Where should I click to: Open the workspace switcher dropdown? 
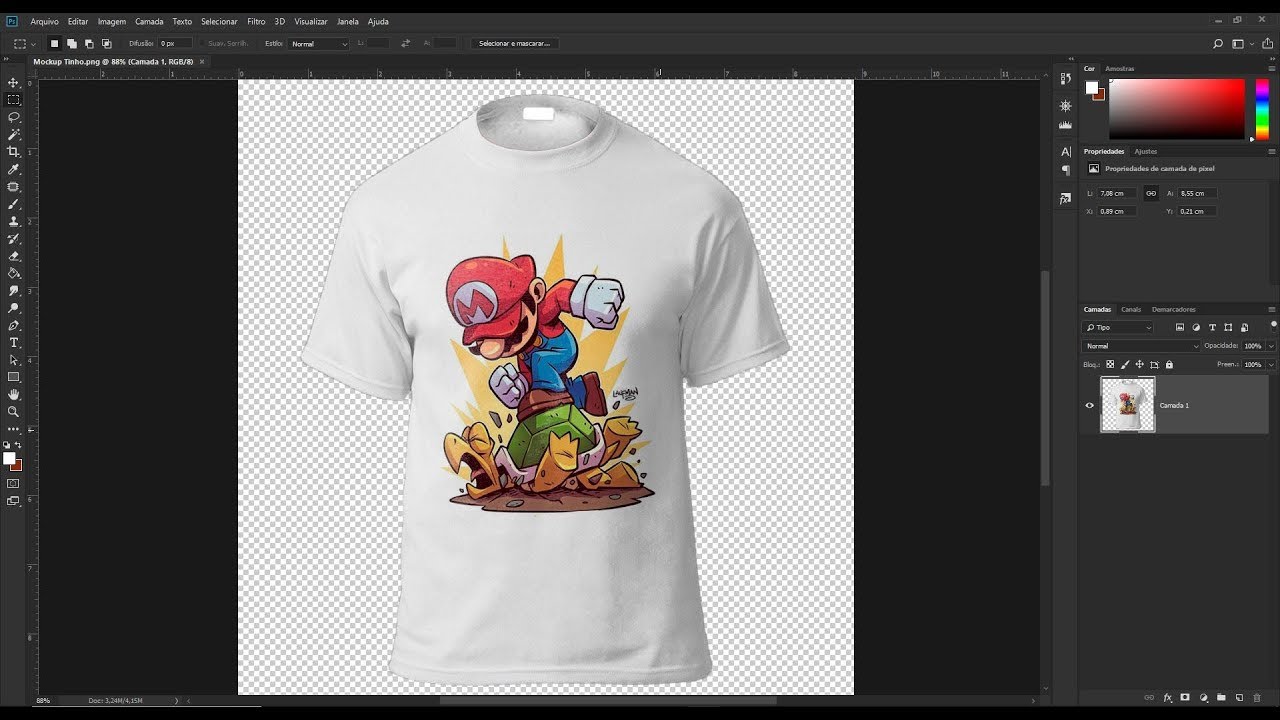(1241, 44)
